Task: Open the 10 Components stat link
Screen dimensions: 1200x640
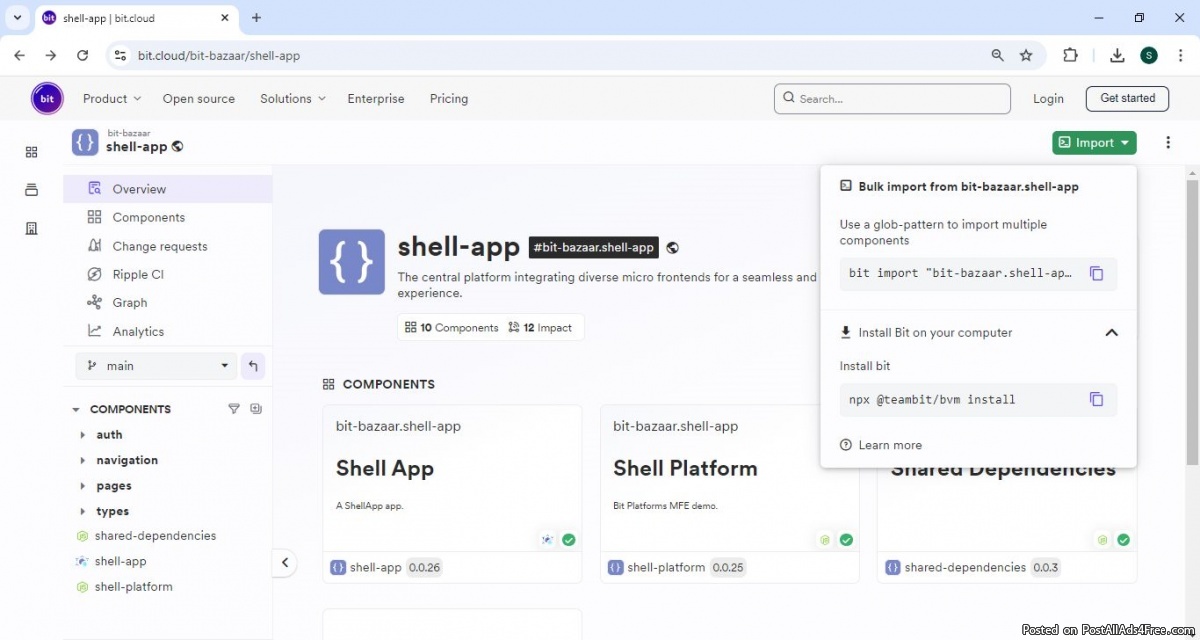Action: (x=451, y=327)
